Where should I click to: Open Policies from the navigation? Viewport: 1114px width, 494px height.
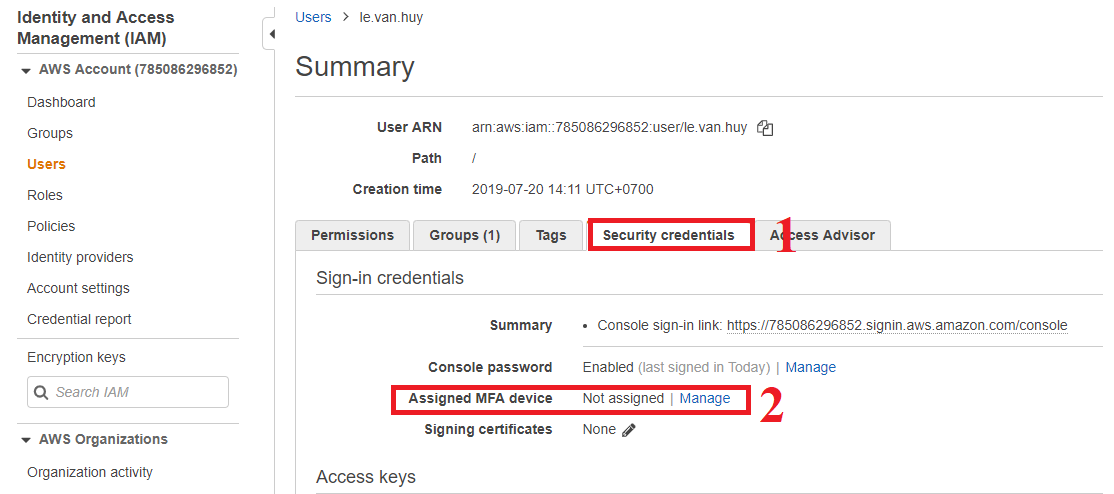click(51, 226)
